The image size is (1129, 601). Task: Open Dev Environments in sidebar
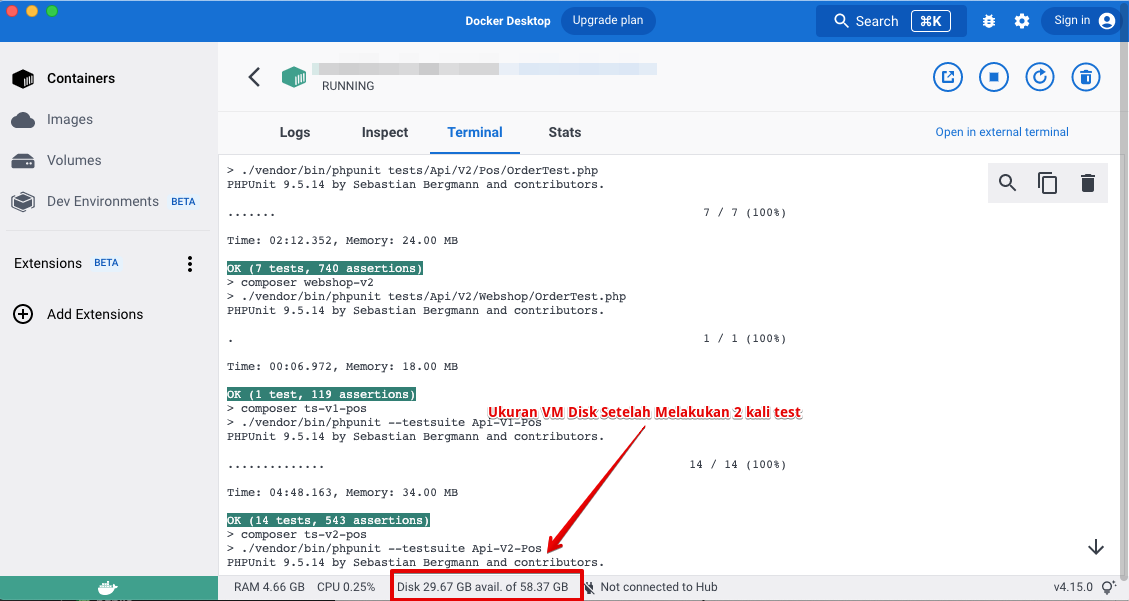pyautogui.click(x=103, y=202)
